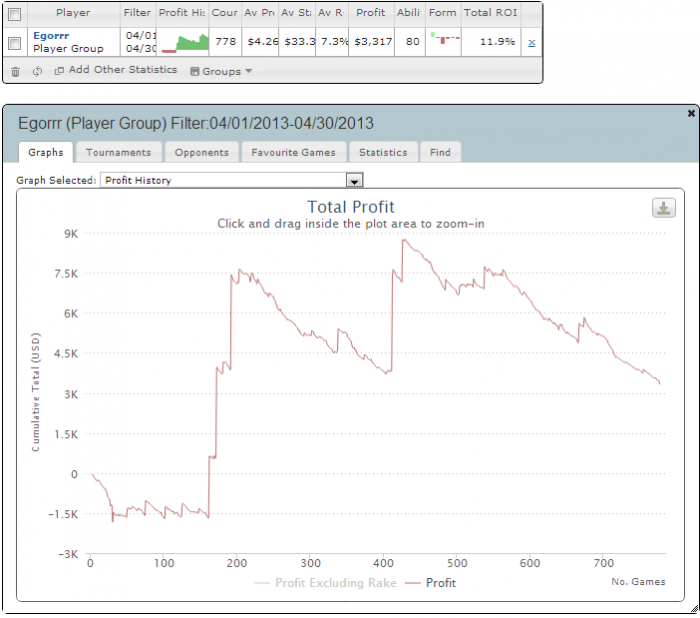
Task: Click Add Other Statistics
Action: (123, 70)
